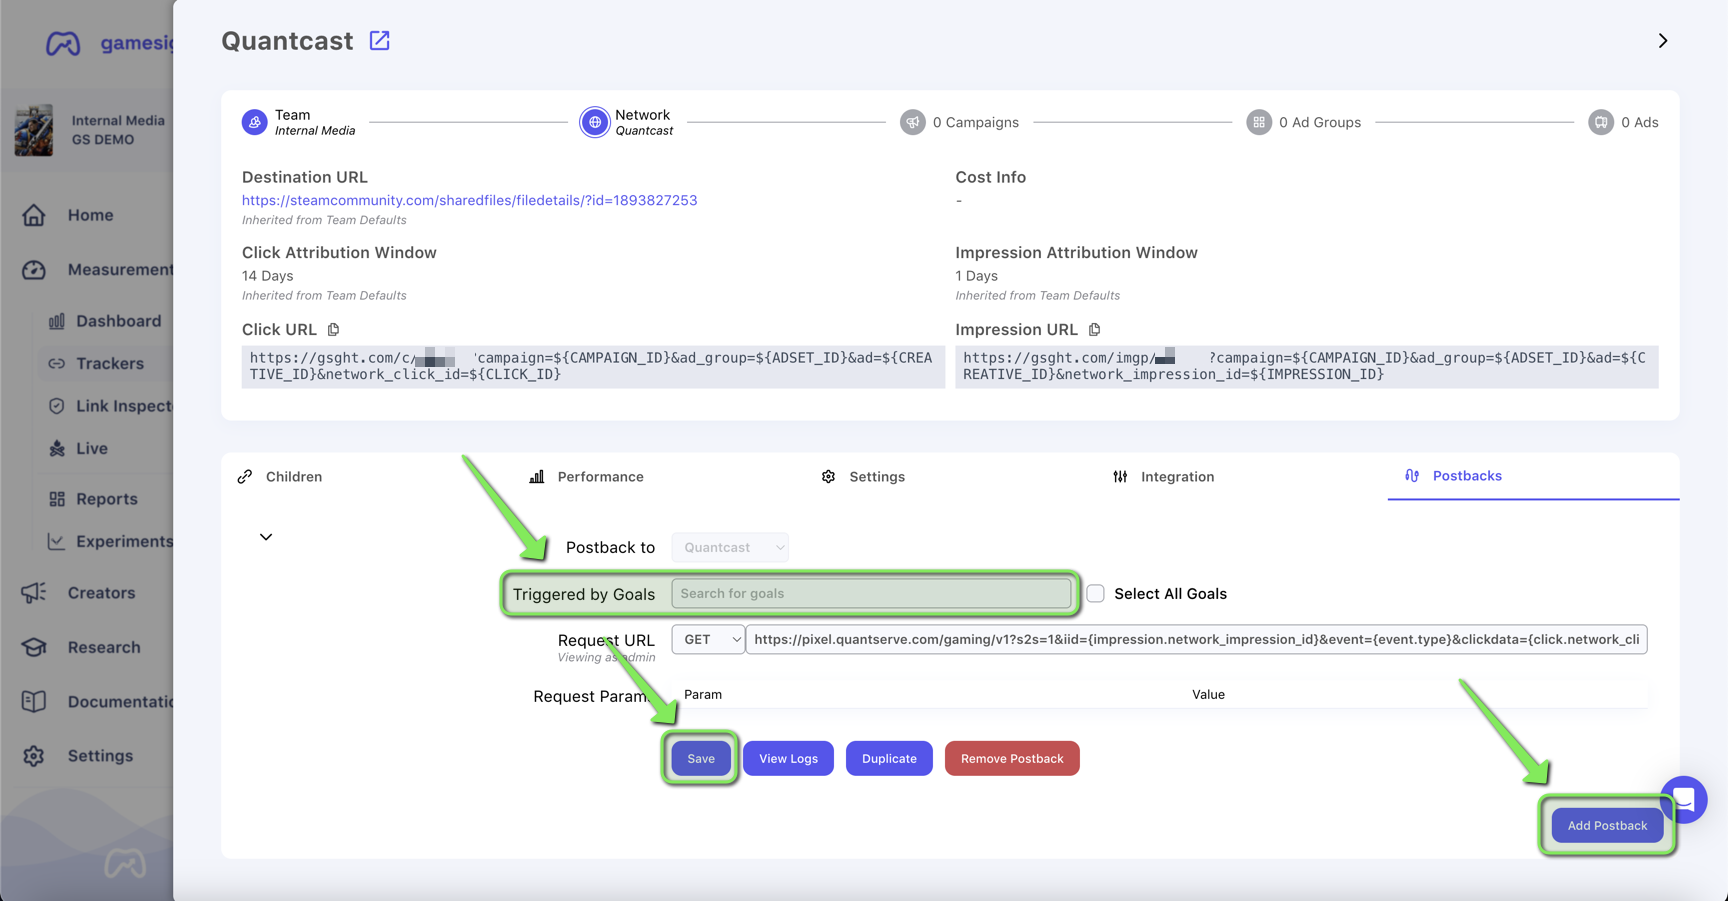Open Creators in the sidebar
1728x901 pixels.
click(101, 593)
